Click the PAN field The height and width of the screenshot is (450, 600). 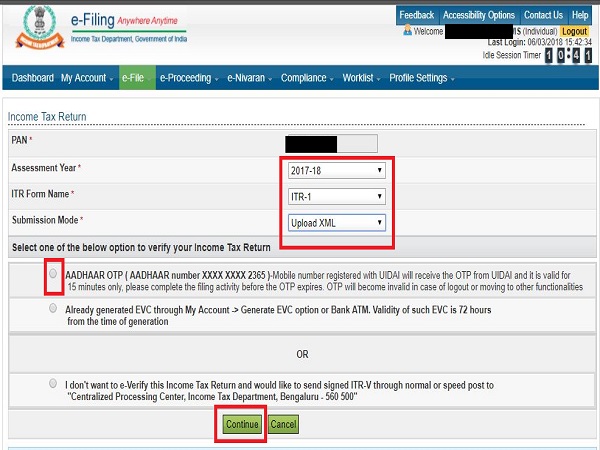(x=331, y=144)
